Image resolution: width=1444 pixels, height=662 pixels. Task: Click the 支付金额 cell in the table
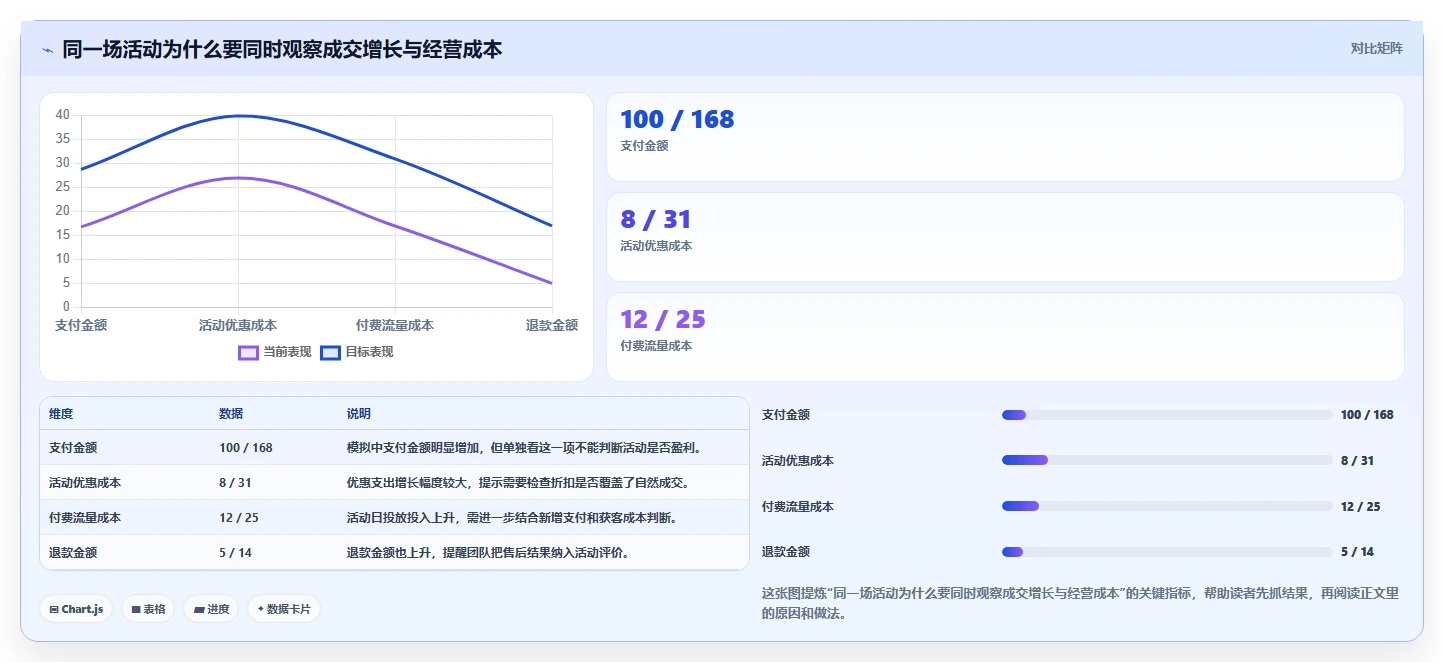[x=73, y=448]
